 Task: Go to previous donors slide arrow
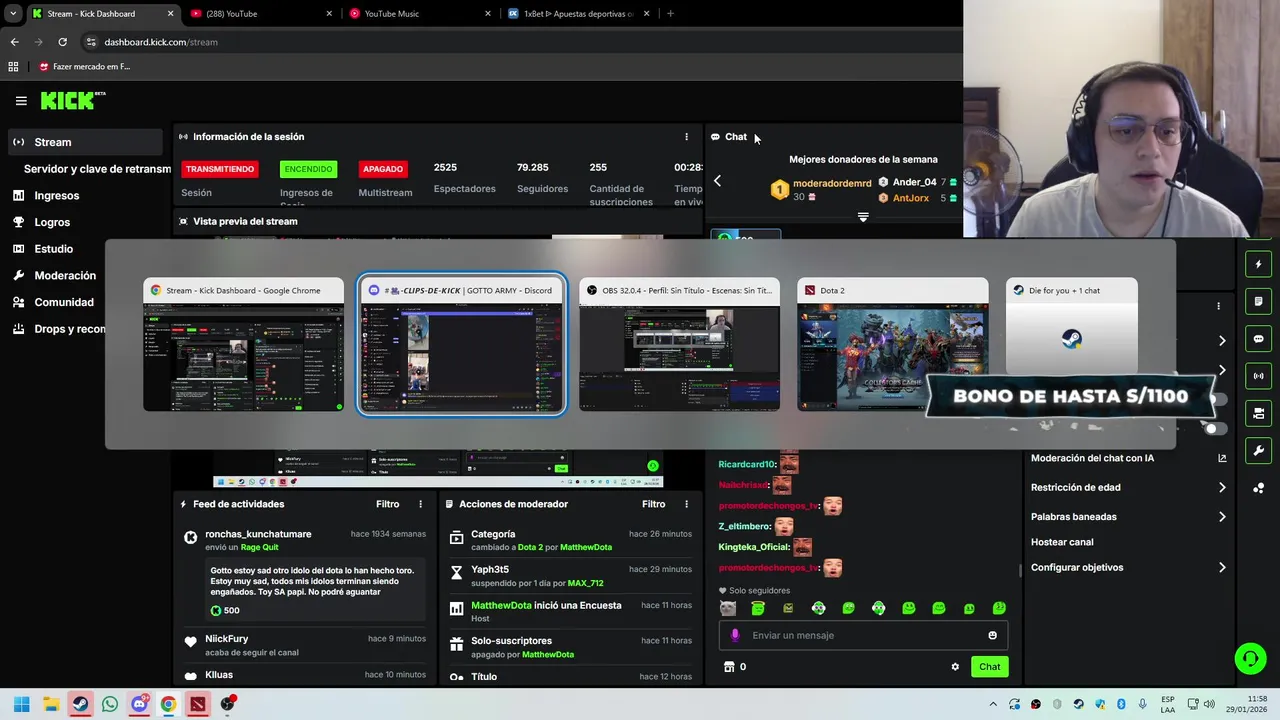coord(717,181)
